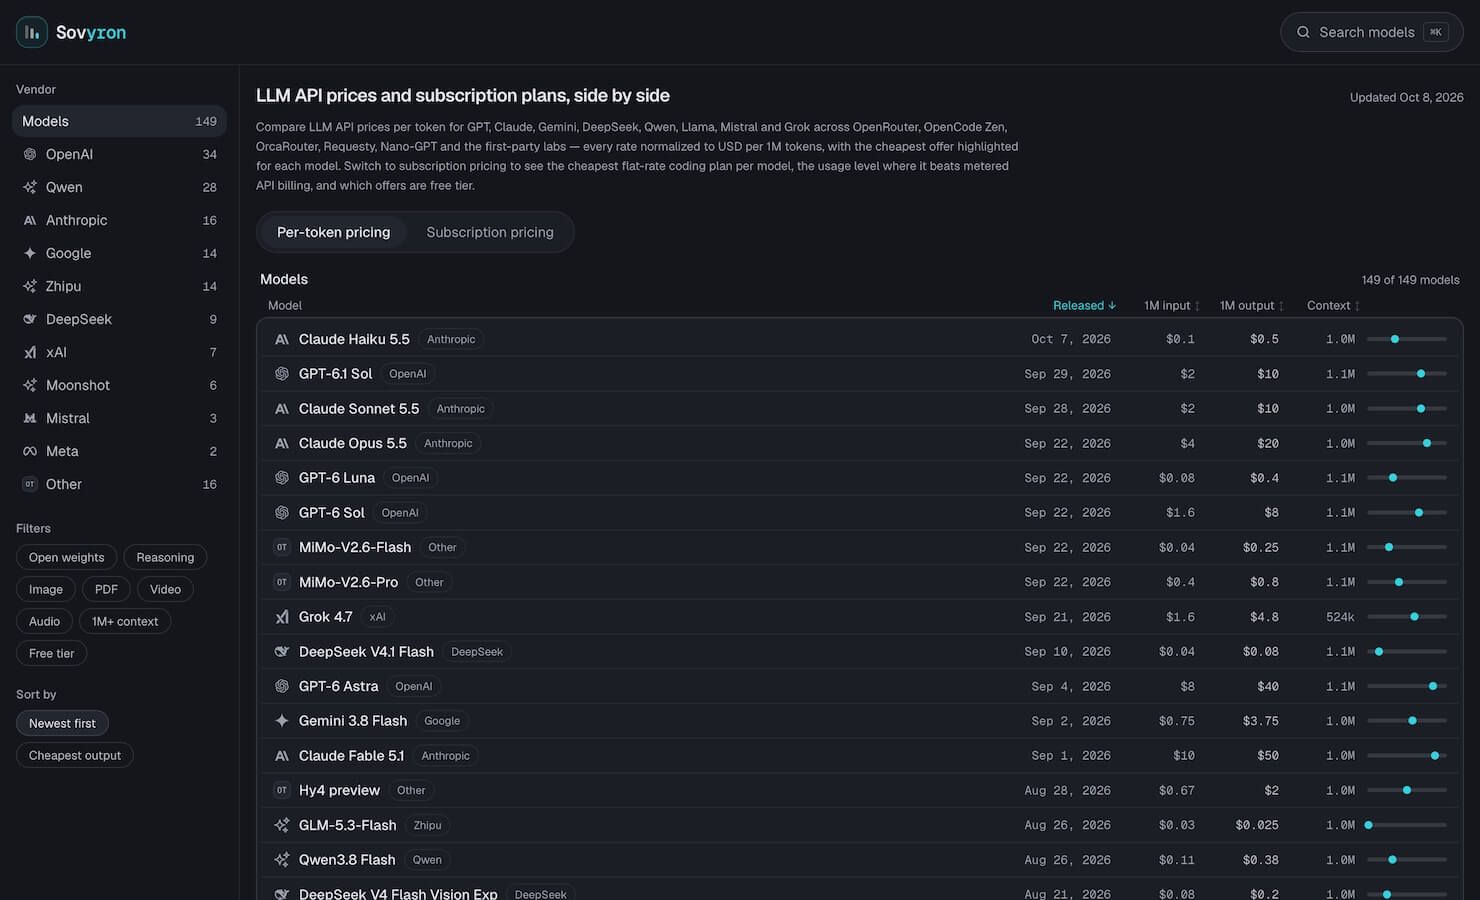Sort table by Released column

tap(1084, 306)
